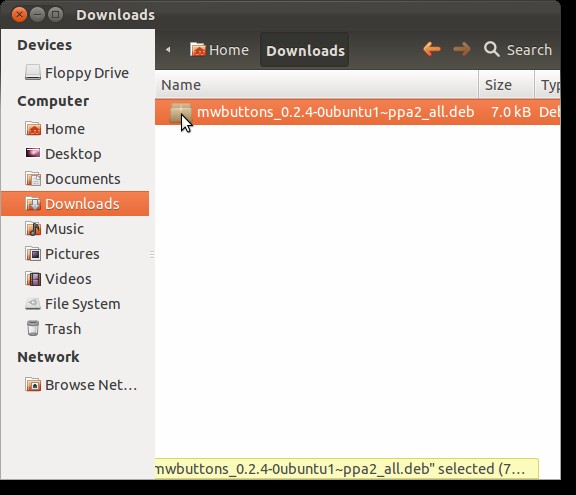The width and height of the screenshot is (576, 495).
Task: Click the Devices section heading
Action: [x=44, y=45]
